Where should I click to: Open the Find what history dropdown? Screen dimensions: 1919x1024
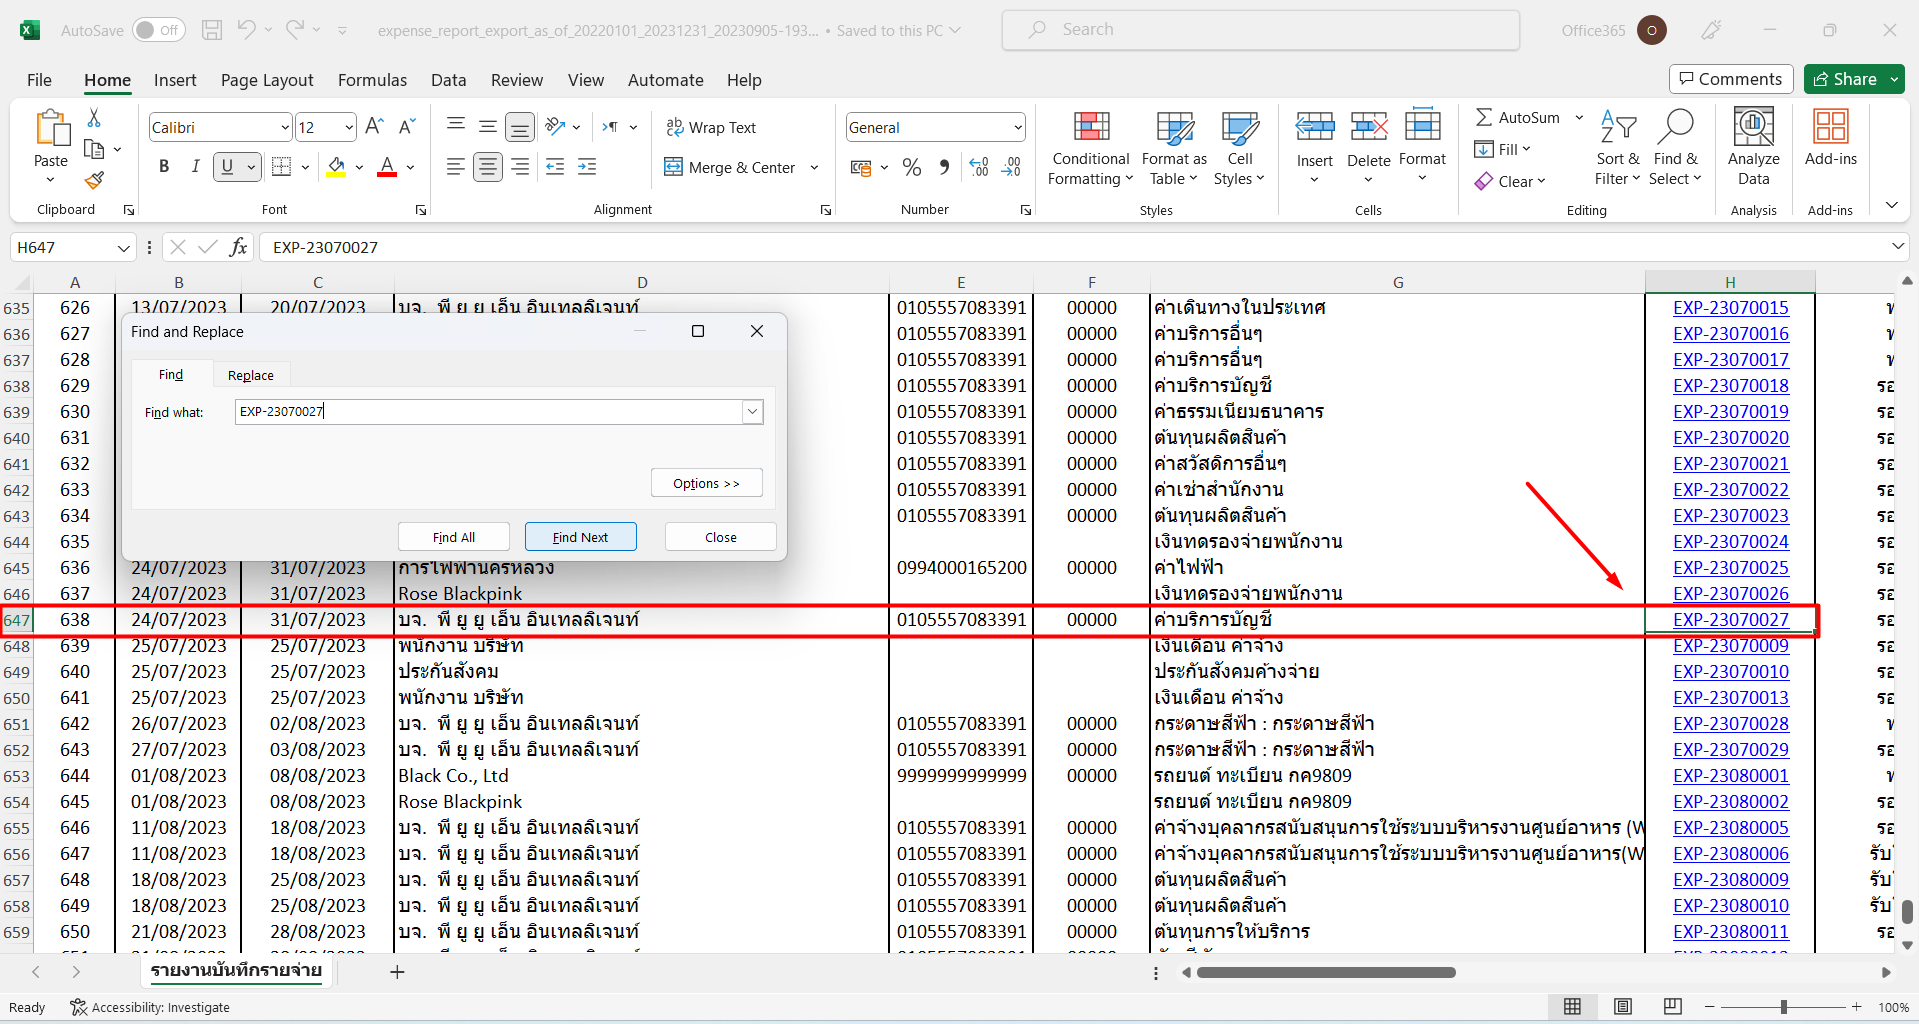pos(752,411)
